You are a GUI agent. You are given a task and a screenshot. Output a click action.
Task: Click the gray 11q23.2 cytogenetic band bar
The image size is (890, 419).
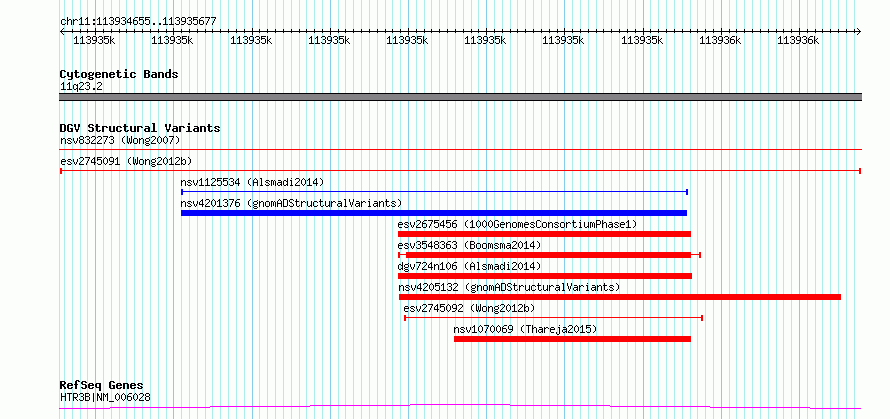tap(460, 97)
